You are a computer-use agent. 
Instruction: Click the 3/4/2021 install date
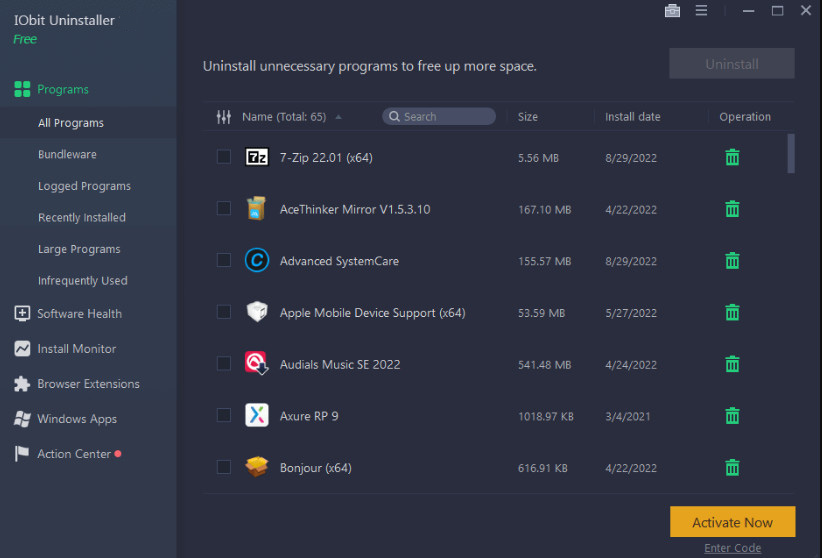628,416
